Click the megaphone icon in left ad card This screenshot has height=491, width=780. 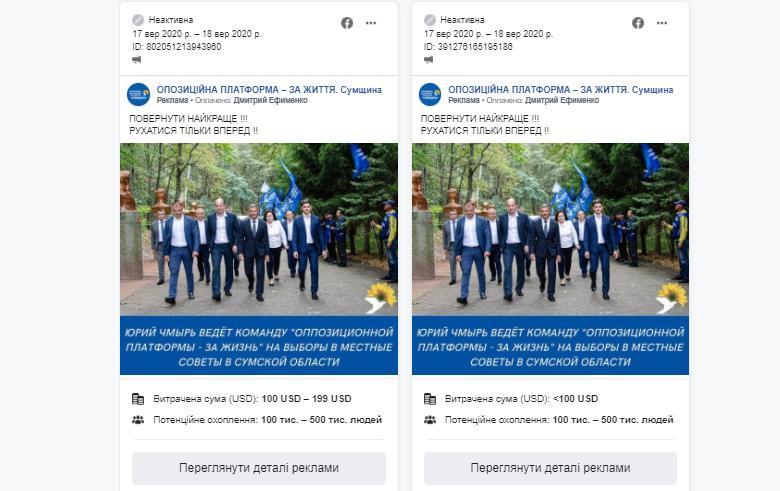(137, 60)
